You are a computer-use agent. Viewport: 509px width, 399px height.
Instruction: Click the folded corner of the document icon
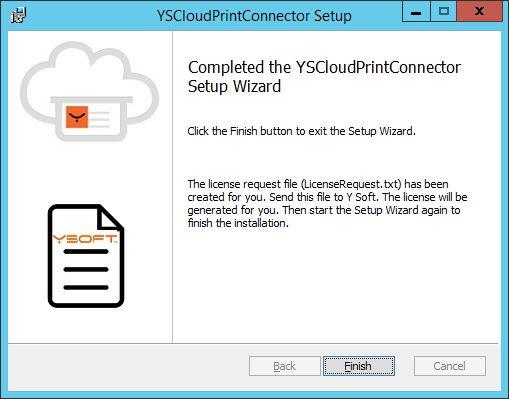tap(108, 218)
